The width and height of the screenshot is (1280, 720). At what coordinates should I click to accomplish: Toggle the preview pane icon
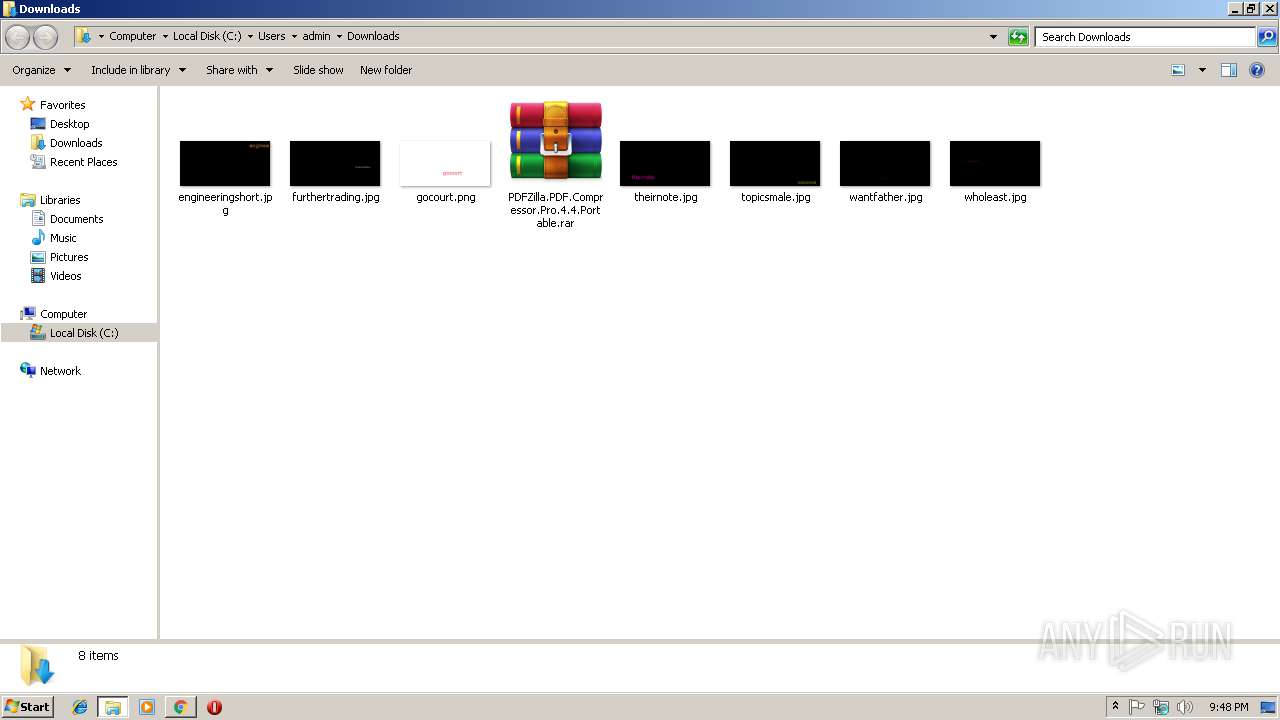pos(1229,70)
